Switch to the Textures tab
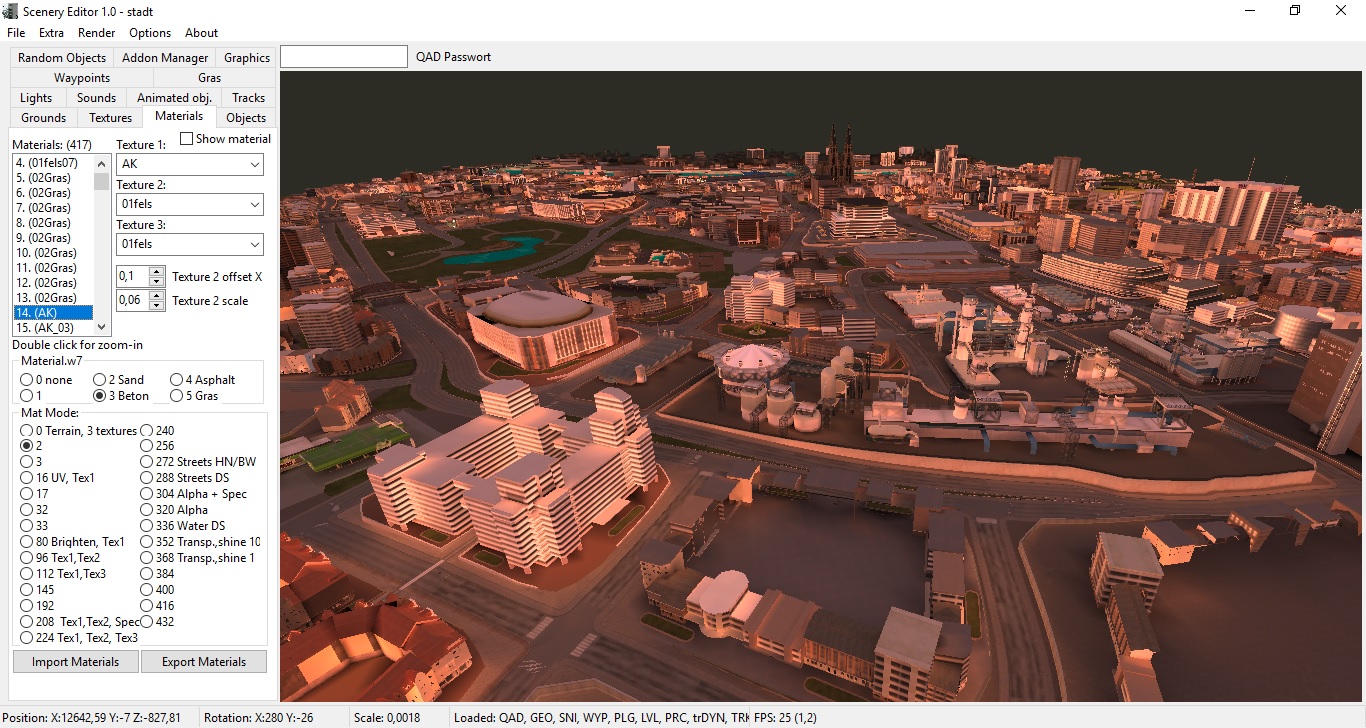Image resolution: width=1366 pixels, height=728 pixels. 110,118
